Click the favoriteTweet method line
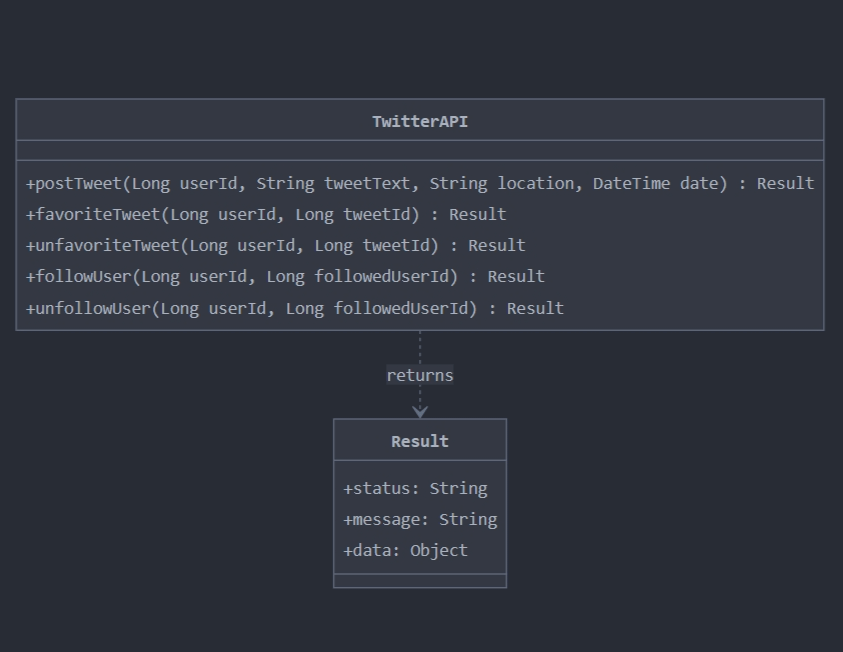This screenshot has height=652, width=843. pyautogui.click(x=266, y=215)
